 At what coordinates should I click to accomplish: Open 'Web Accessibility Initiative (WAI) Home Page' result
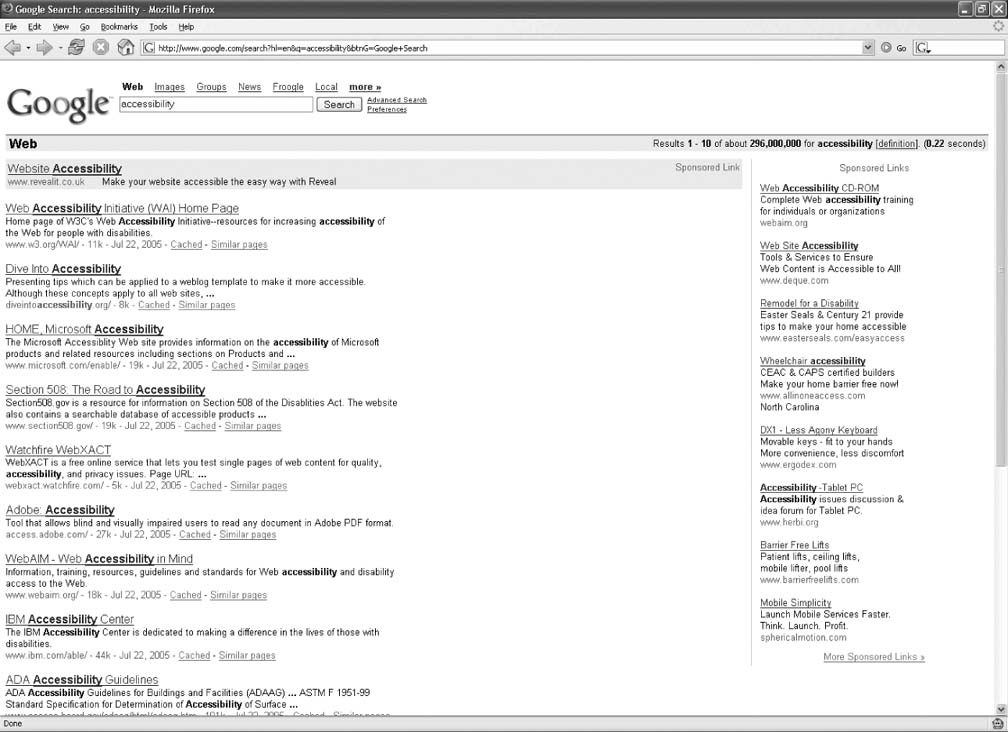click(122, 208)
